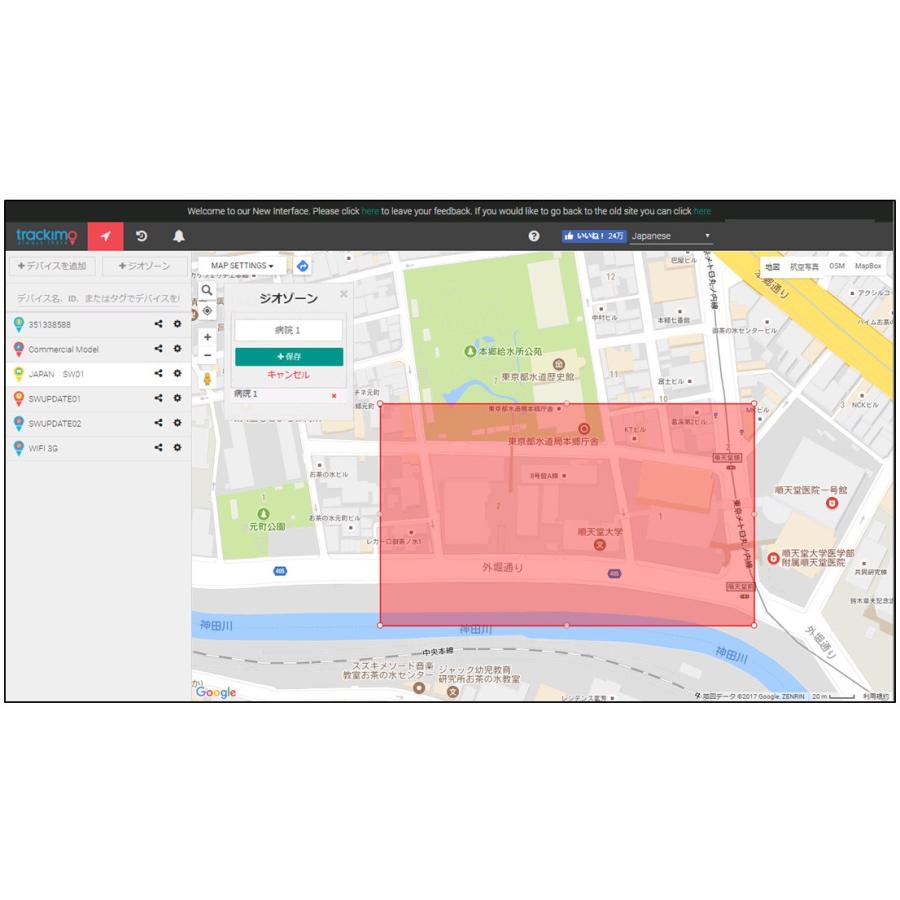Open the history icon in top bar
This screenshot has height=900, width=900.
click(142, 236)
